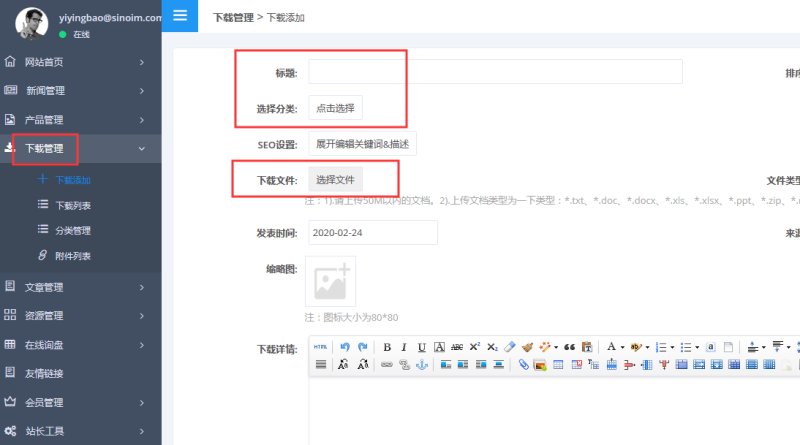
Task: Open paragraph spacing before dropdown
Action: point(764,348)
